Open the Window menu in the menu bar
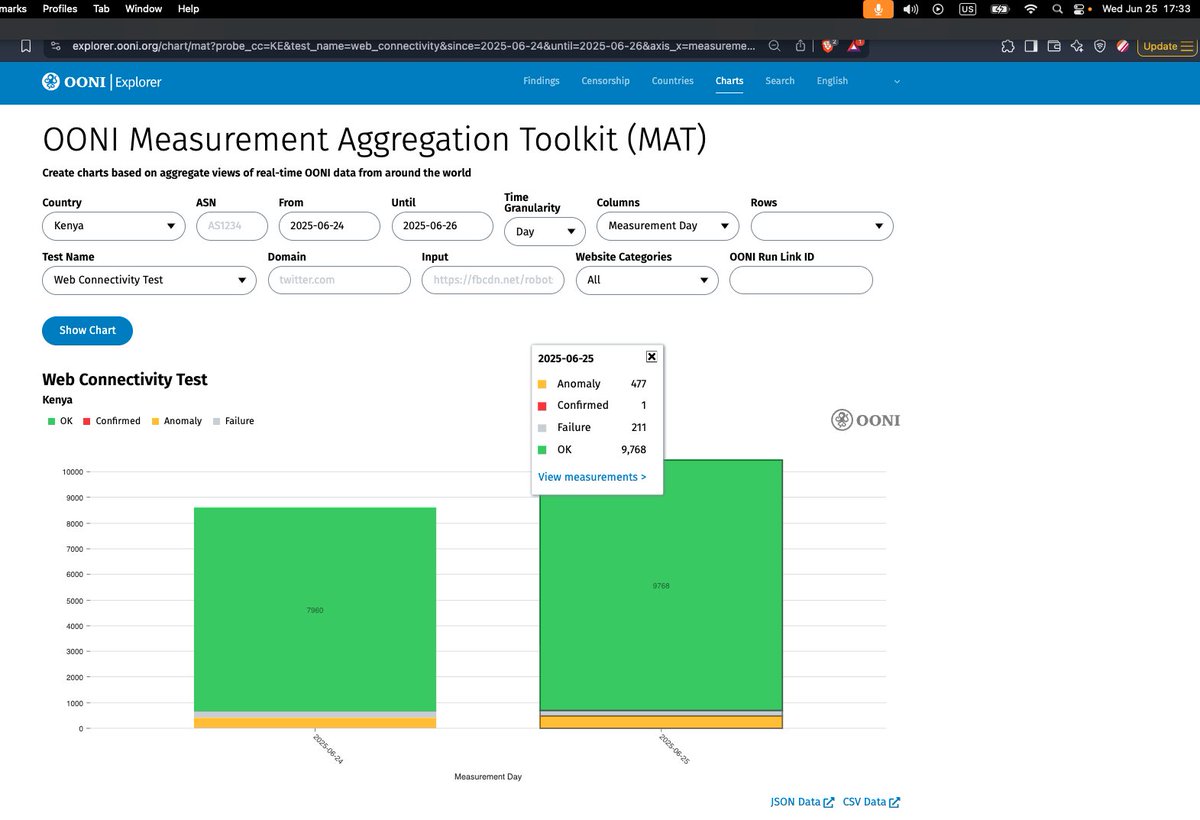1200x820 pixels. point(144,9)
